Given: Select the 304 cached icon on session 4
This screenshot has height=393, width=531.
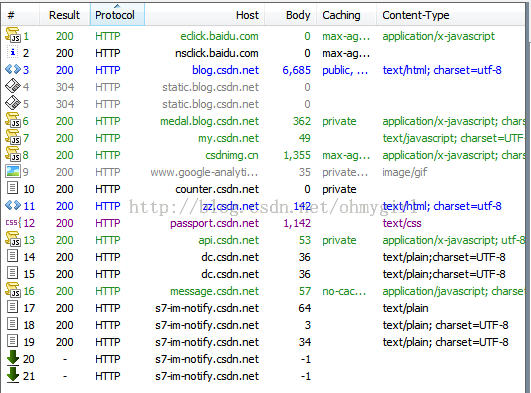Looking at the screenshot, I should (13, 86).
